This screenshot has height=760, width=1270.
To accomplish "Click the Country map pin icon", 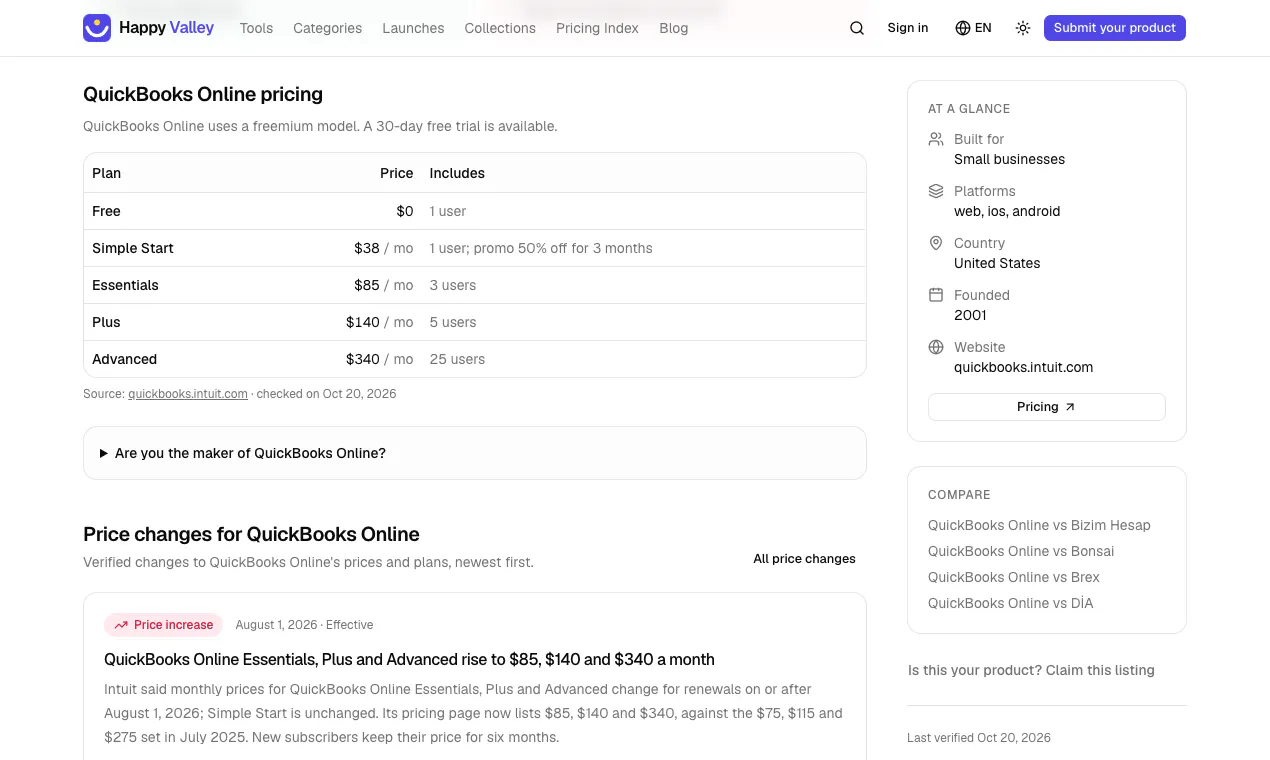I will click(936, 243).
